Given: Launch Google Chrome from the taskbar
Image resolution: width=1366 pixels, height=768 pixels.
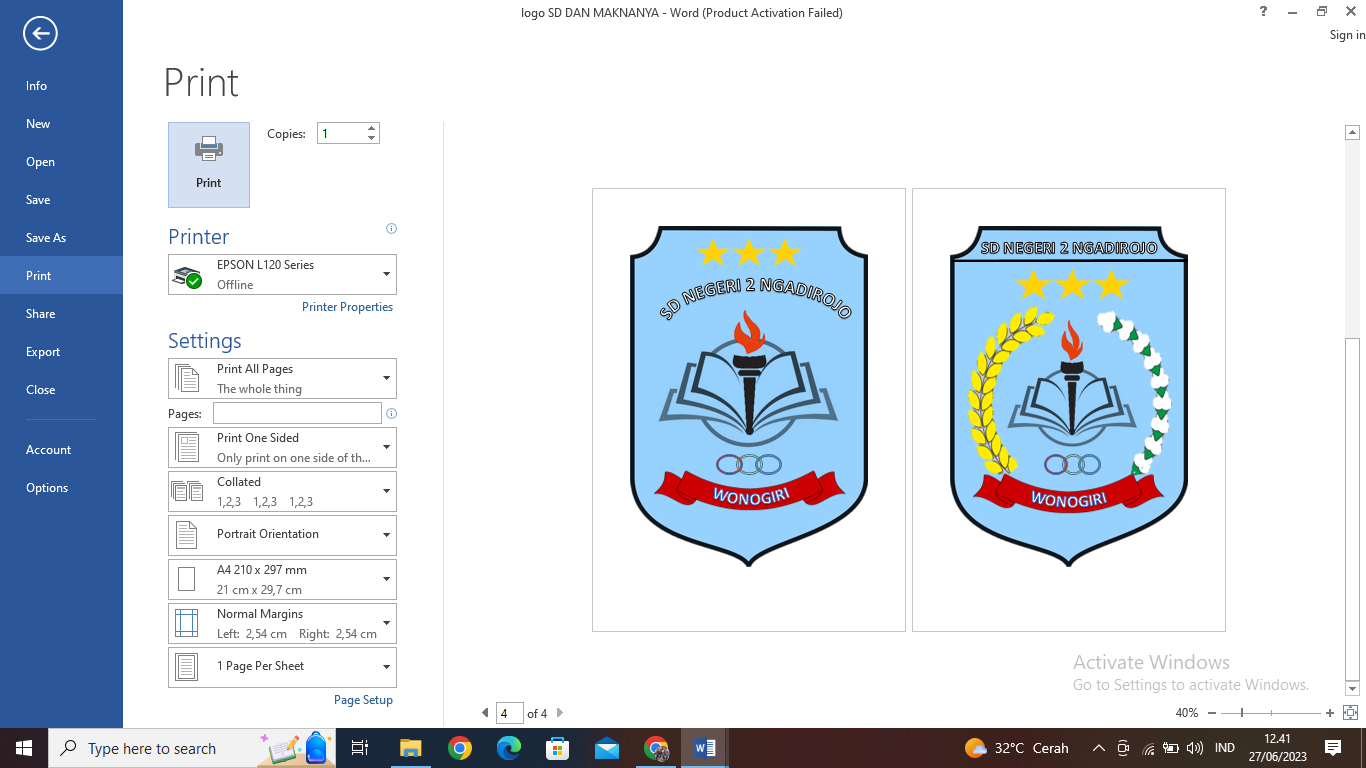Looking at the screenshot, I should pos(459,748).
